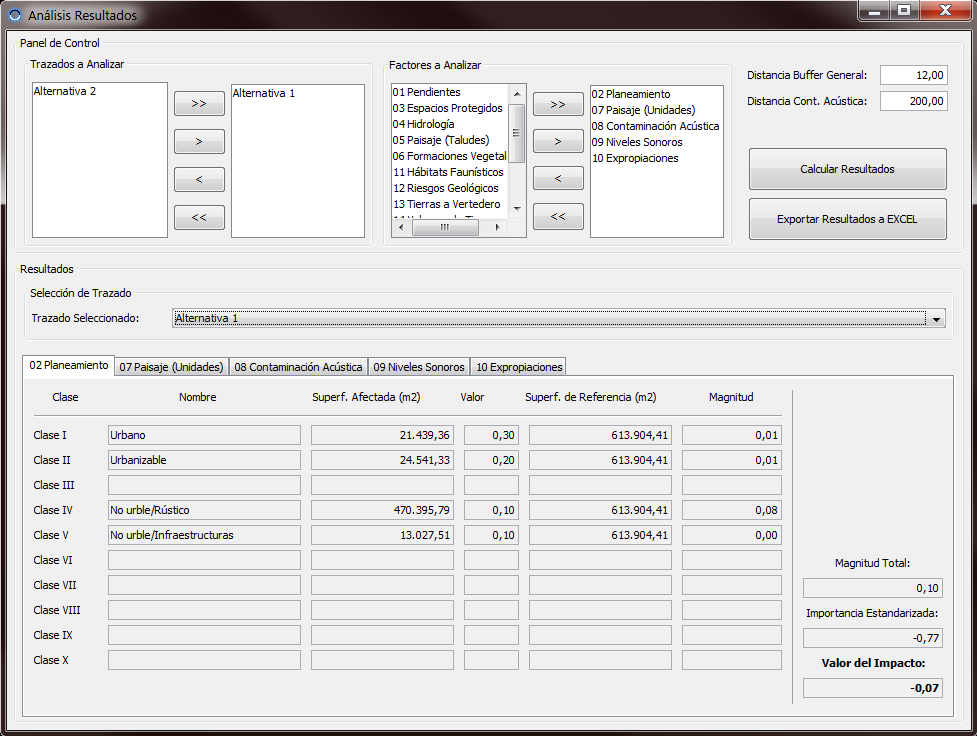
Task: Select 12 Riesgos Geológicos factor
Action: tap(446, 188)
